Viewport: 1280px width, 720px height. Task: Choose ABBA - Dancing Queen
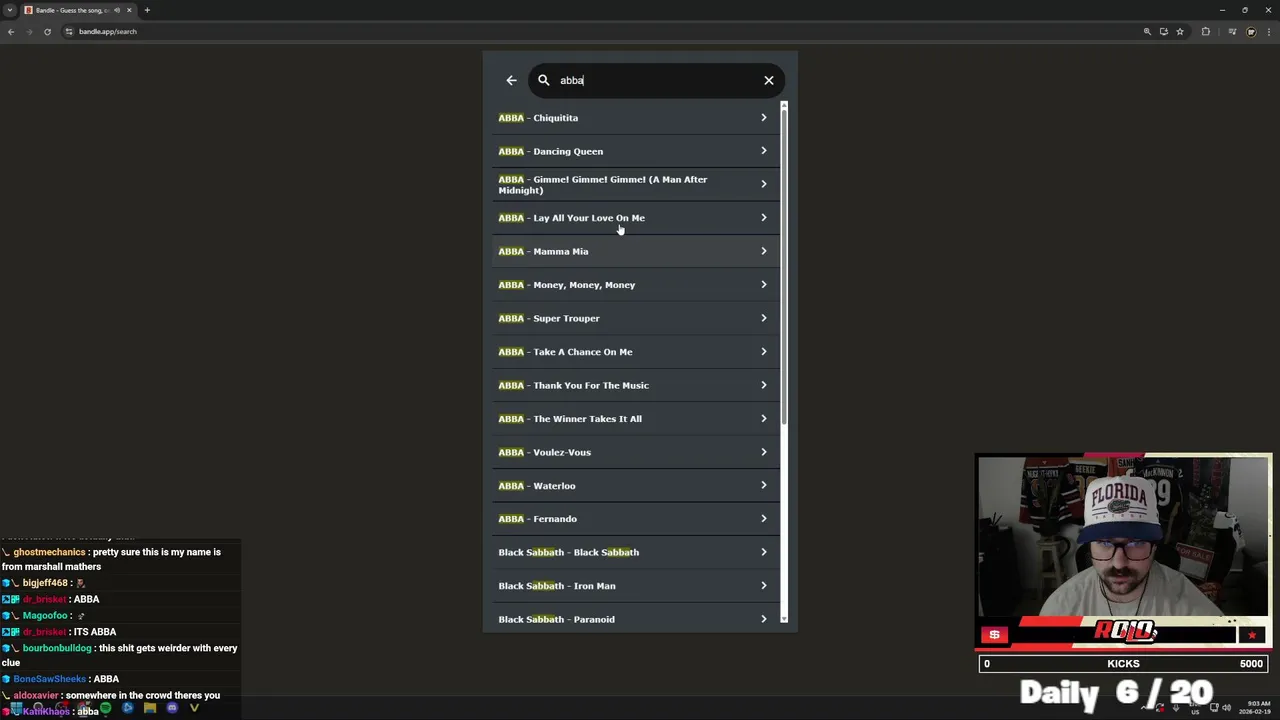pos(634,151)
